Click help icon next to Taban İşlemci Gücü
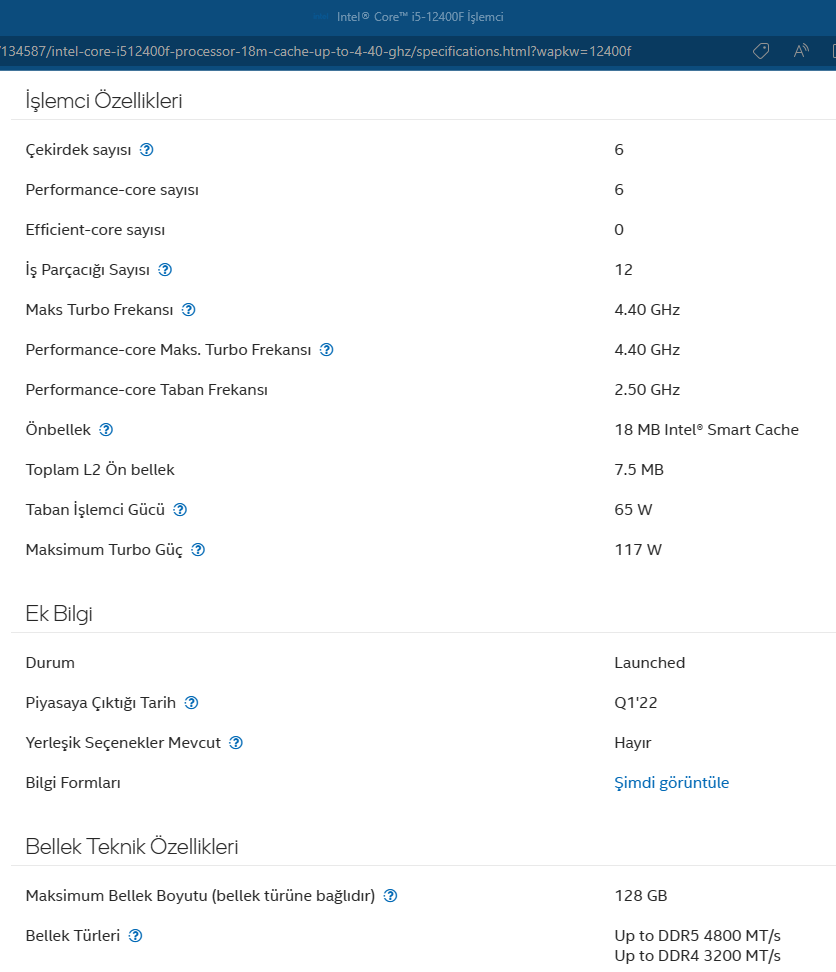The image size is (836, 972). (x=180, y=510)
